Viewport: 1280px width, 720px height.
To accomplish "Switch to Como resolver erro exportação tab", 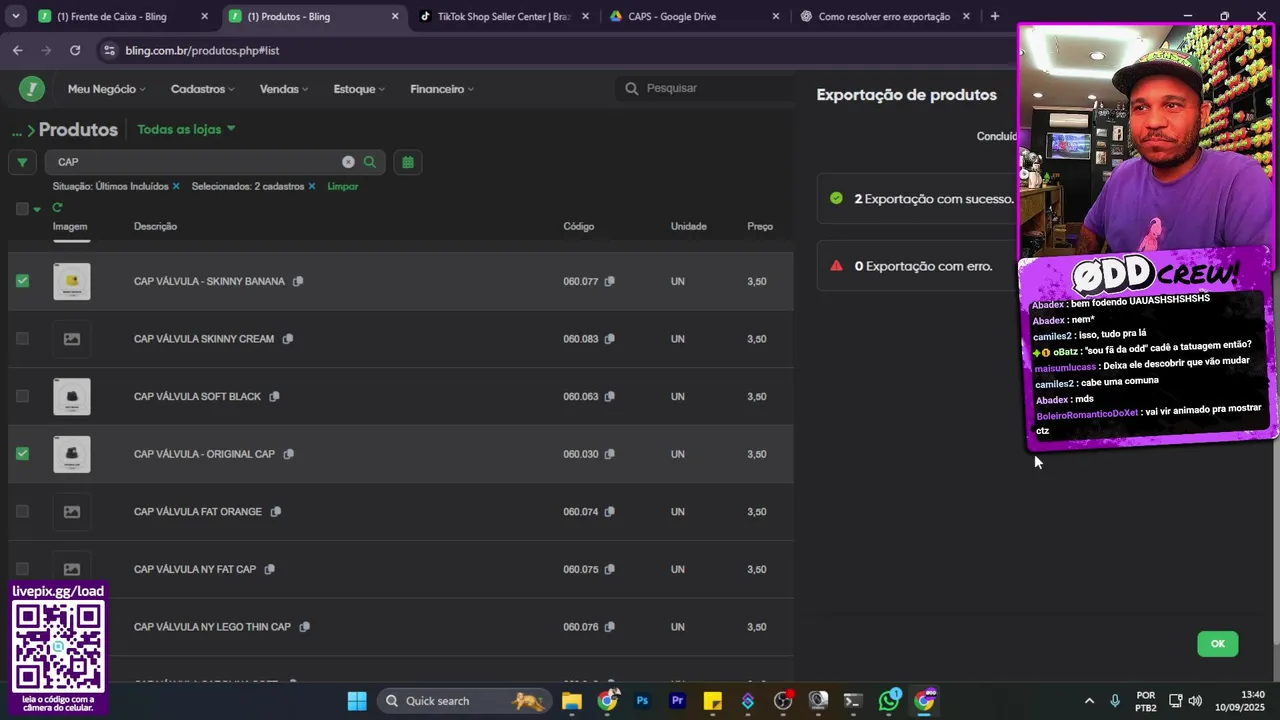I will coord(884,16).
